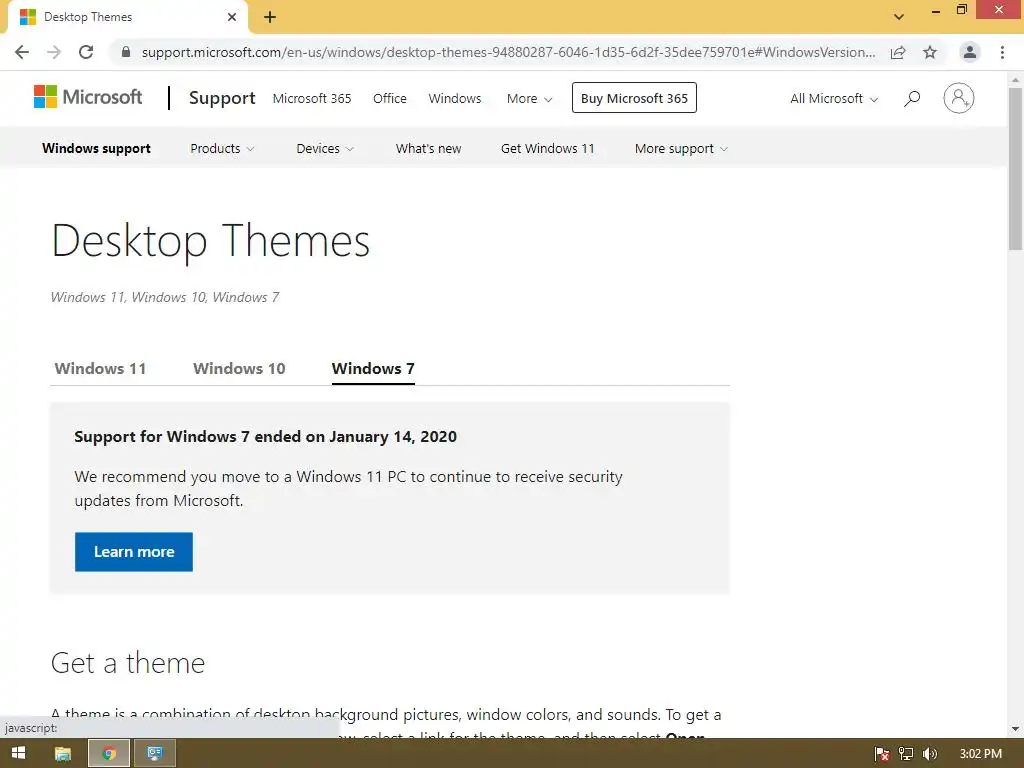Expand the All Microsoft menu
Screen dimensions: 1024x768
pos(834,99)
